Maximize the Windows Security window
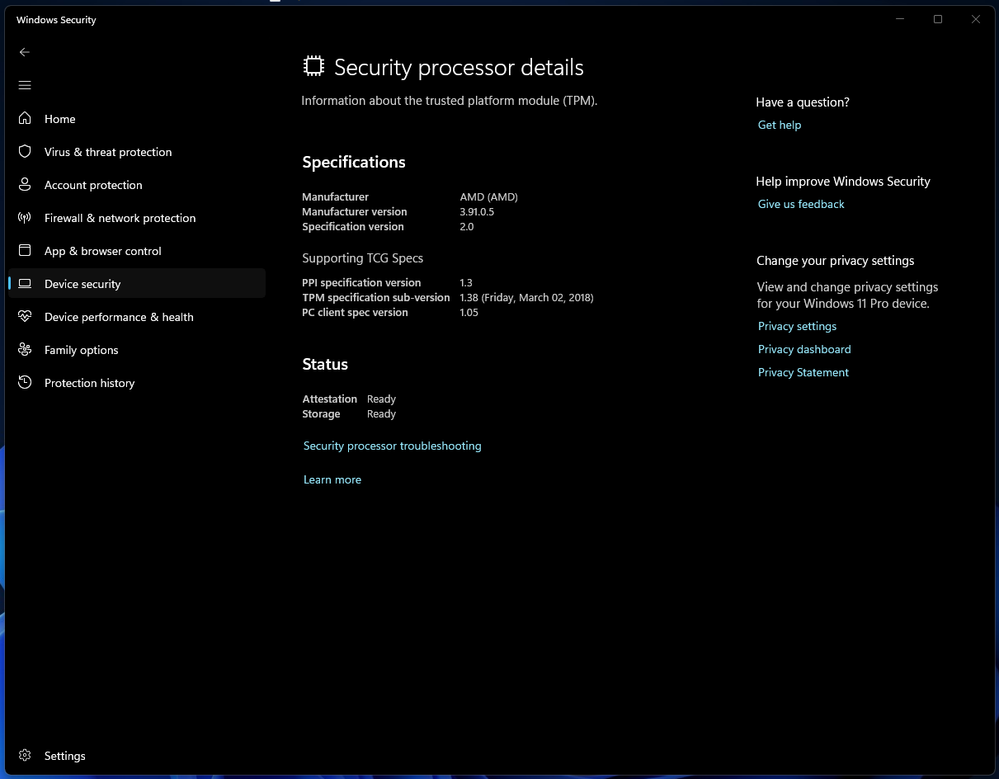Viewport: 999px width, 779px height. (938, 19)
